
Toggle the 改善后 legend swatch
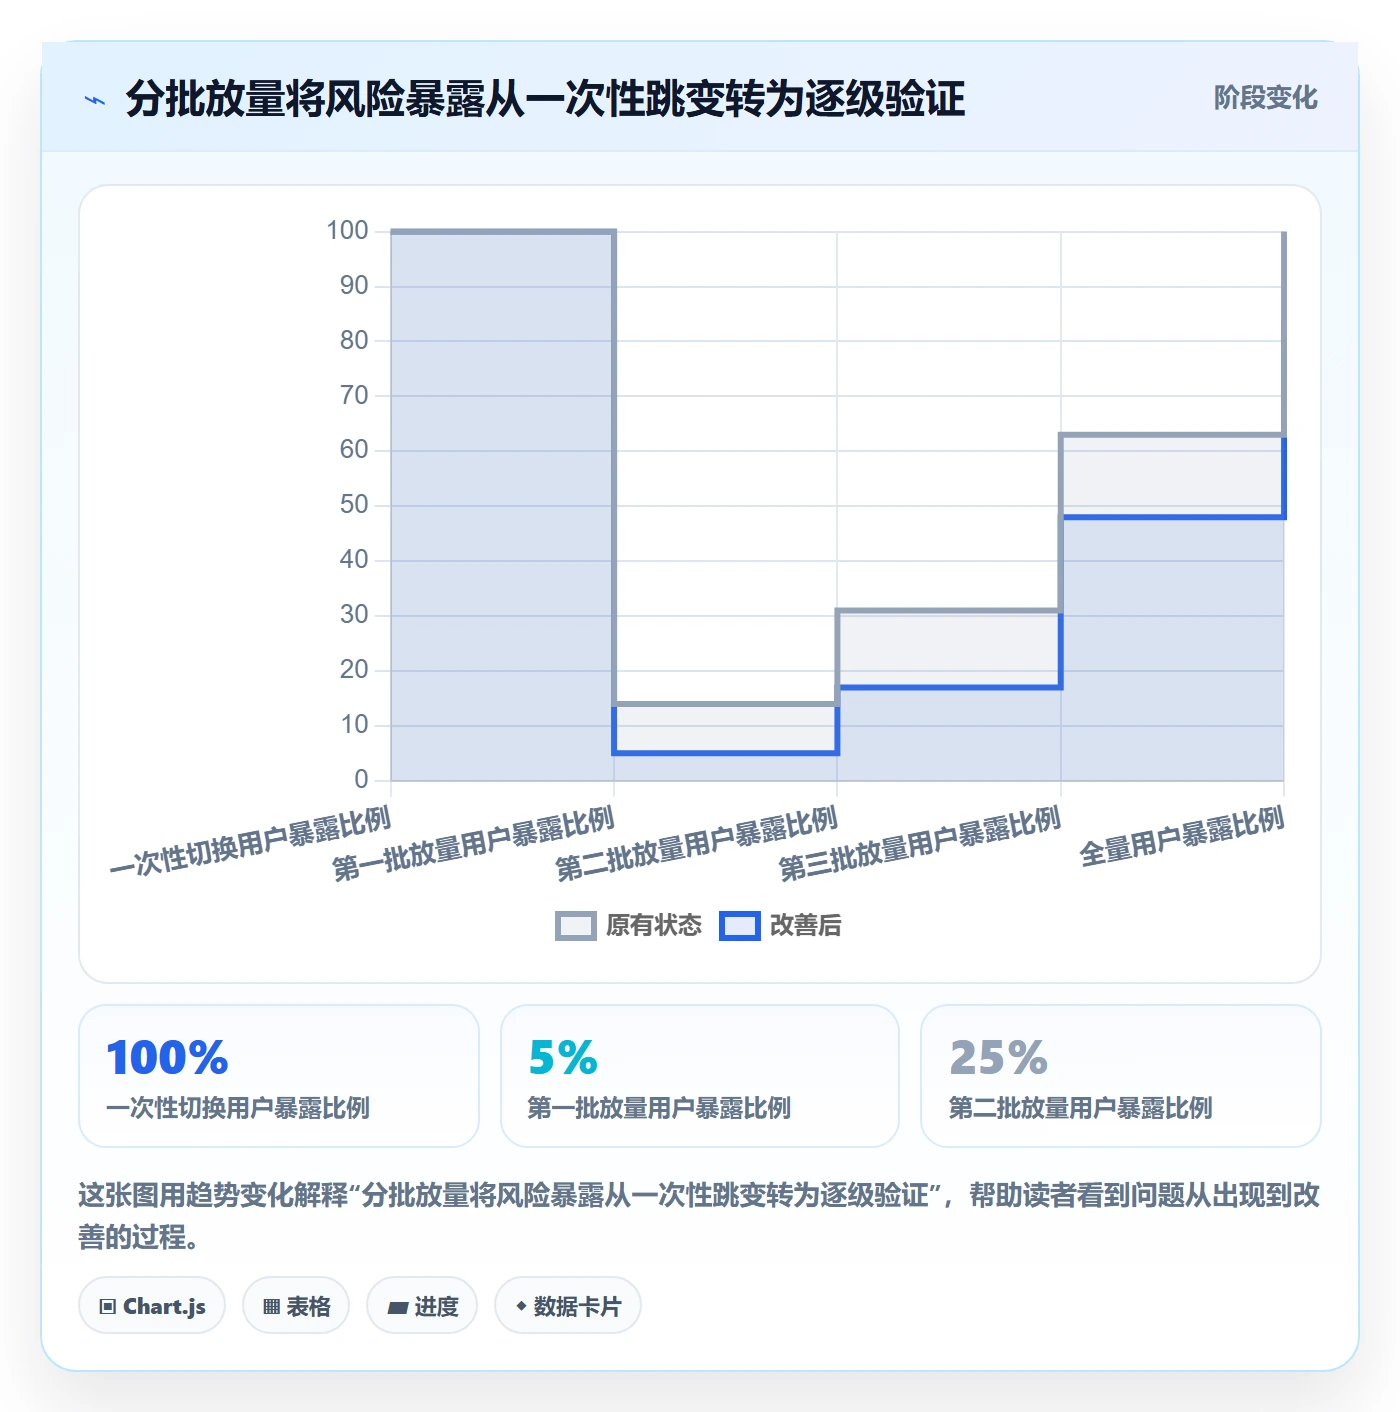[x=740, y=926]
